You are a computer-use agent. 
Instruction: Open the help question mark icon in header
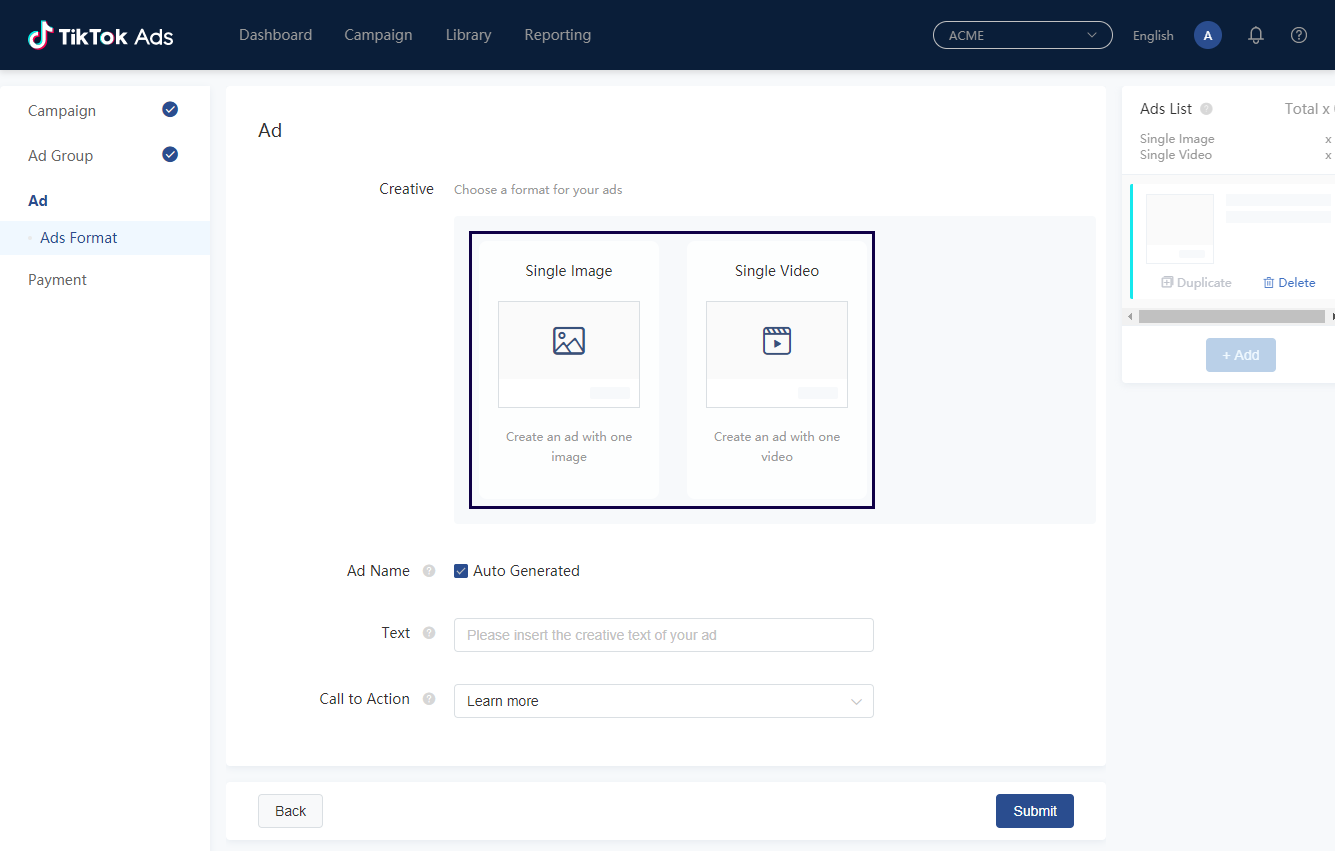tap(1299, 35)
